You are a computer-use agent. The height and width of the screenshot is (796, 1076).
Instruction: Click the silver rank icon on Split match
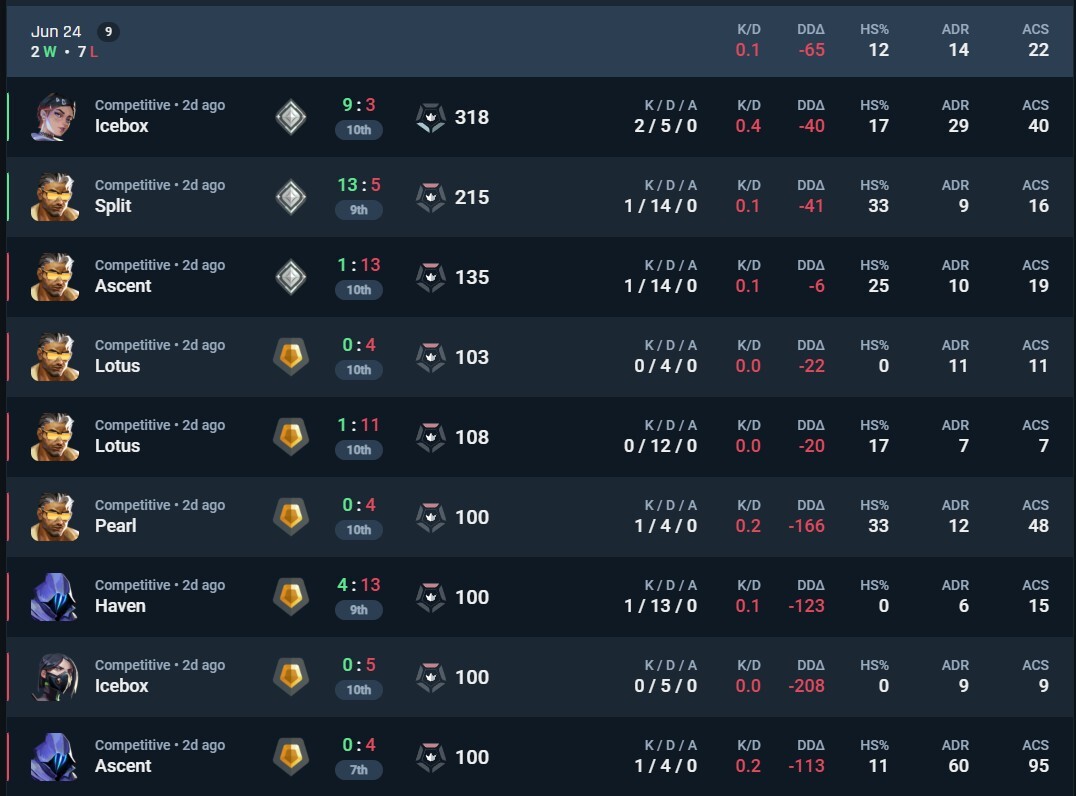tap(291, 197)
